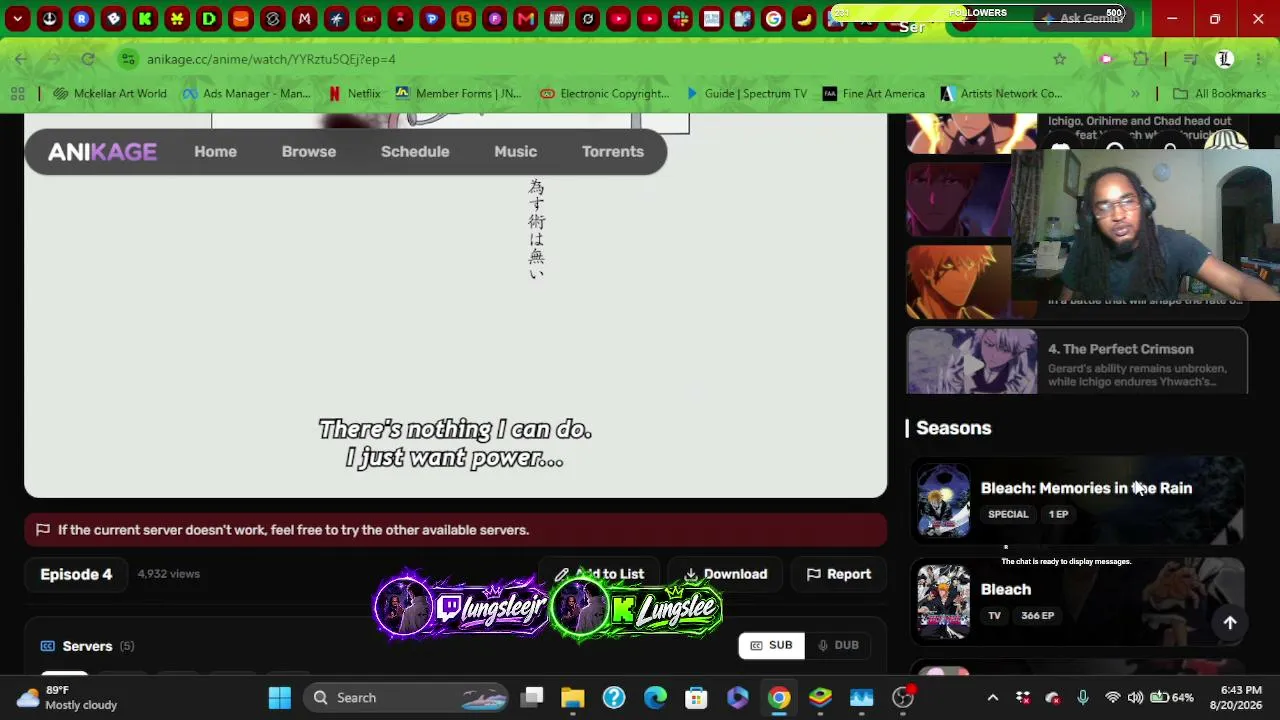The height and width of the screenshot is (720, 1280).
Task: Expand the bookmarks overflow chevron
Action: click(x=1135, y=94)
